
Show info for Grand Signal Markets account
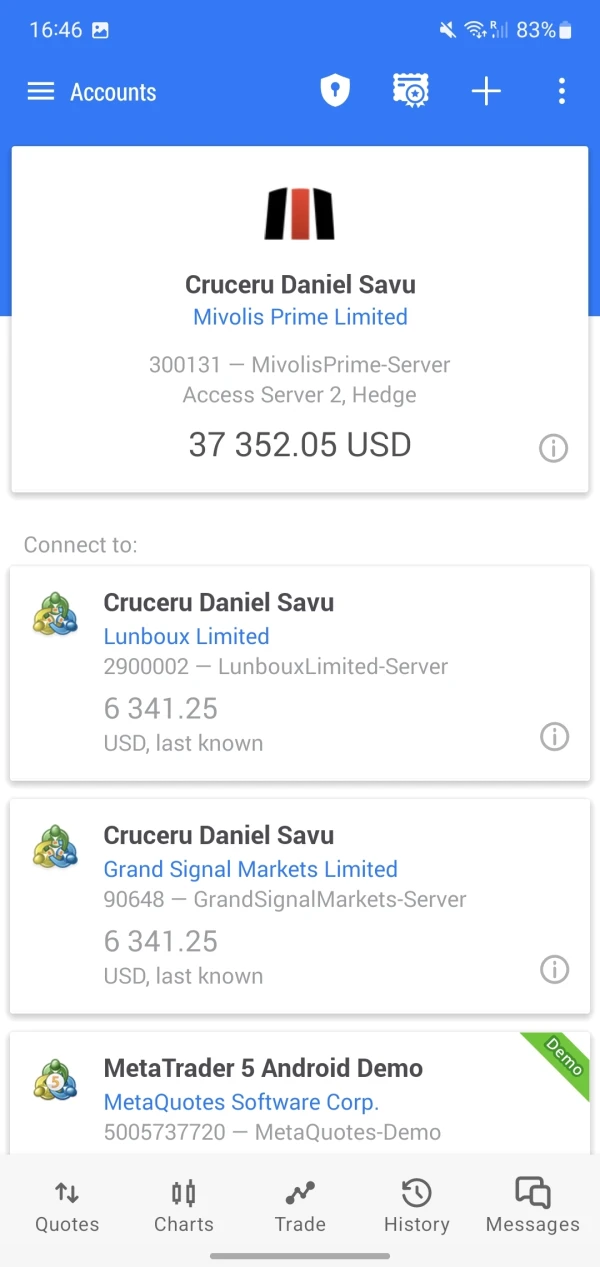click(554, 969)
